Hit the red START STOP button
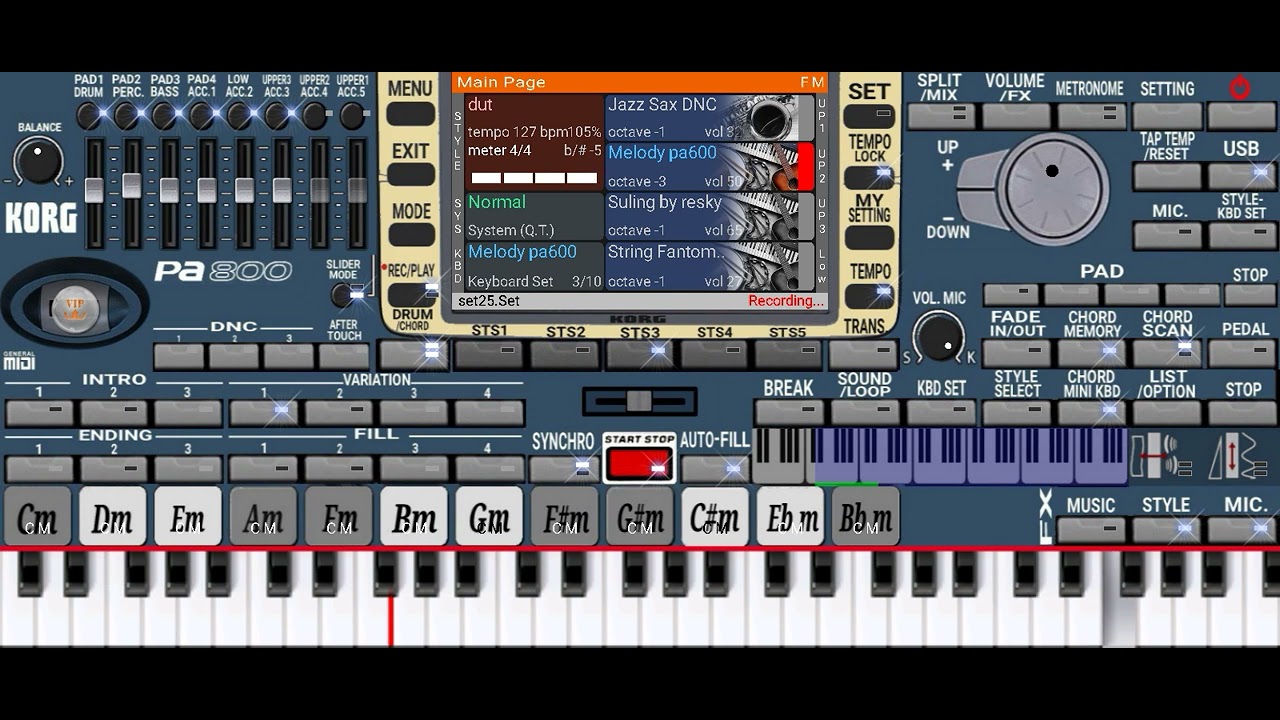Screen dimensions: 1280x720 [639, 464]
